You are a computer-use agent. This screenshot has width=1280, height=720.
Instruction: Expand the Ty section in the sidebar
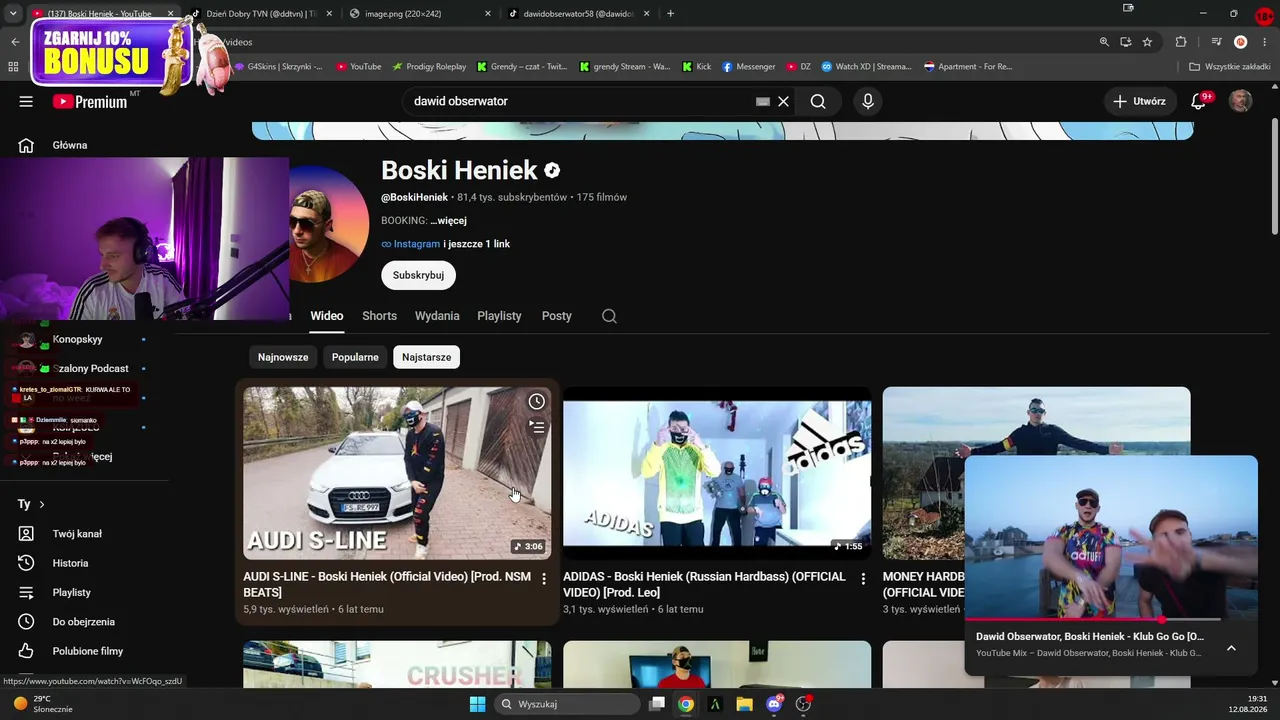32,504
